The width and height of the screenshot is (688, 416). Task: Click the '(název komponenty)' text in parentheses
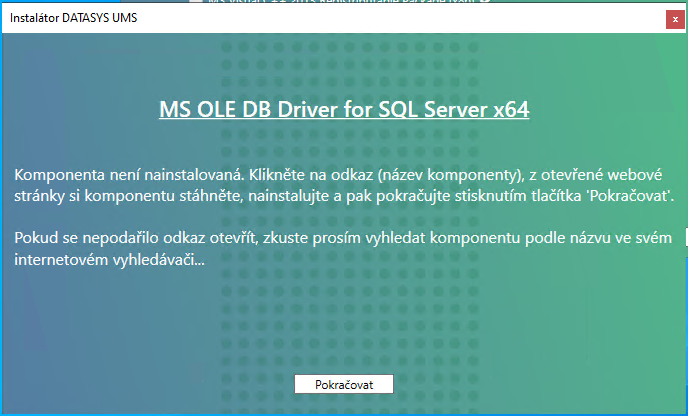click(x=455, y=173)
